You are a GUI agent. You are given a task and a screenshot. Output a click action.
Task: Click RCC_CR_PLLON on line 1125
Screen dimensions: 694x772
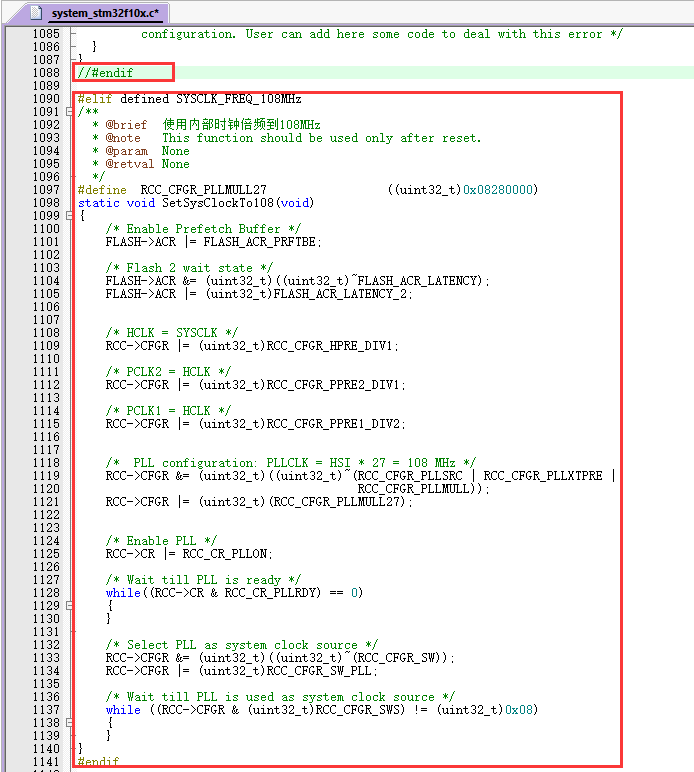coord(224,554)
